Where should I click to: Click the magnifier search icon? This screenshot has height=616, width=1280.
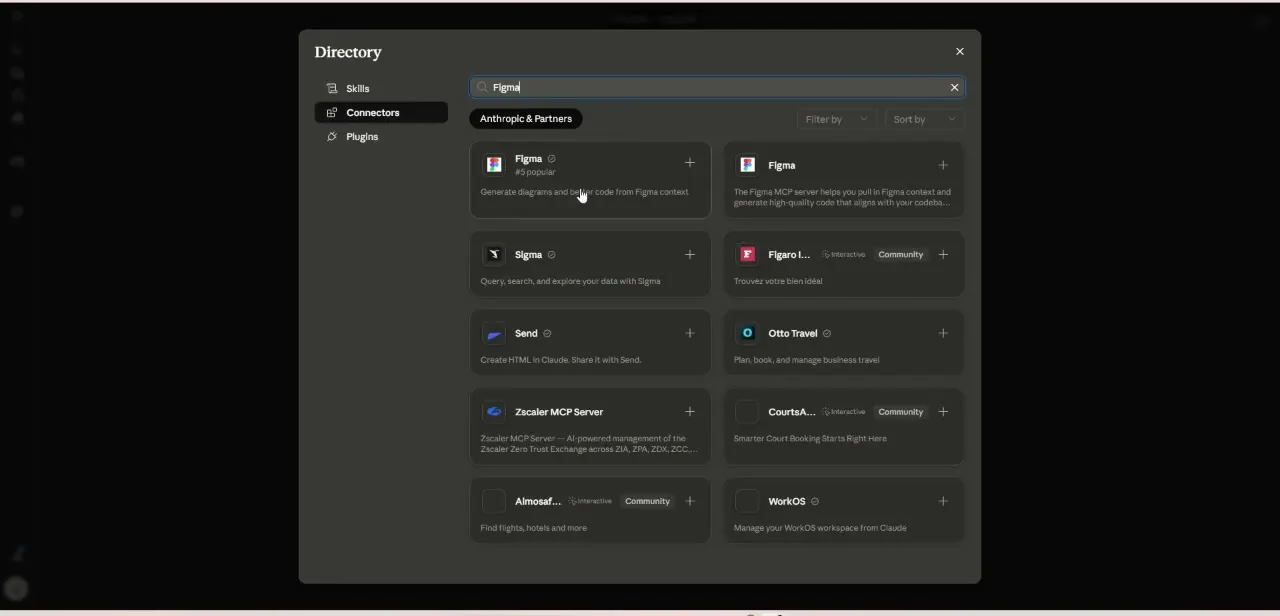pos(482,87)
